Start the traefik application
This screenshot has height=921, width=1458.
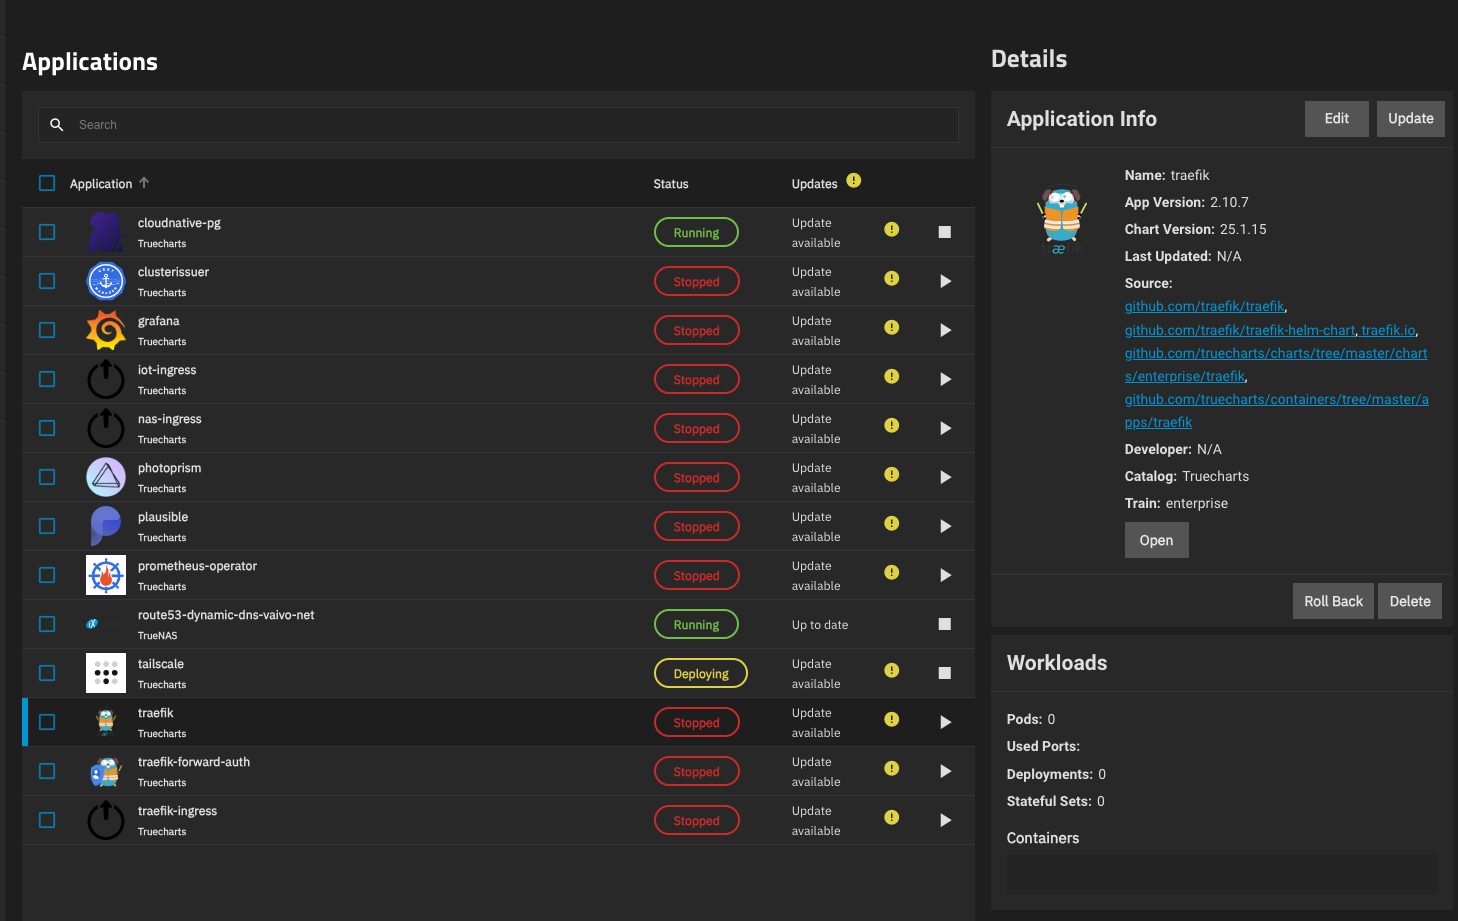click(945, 722)
